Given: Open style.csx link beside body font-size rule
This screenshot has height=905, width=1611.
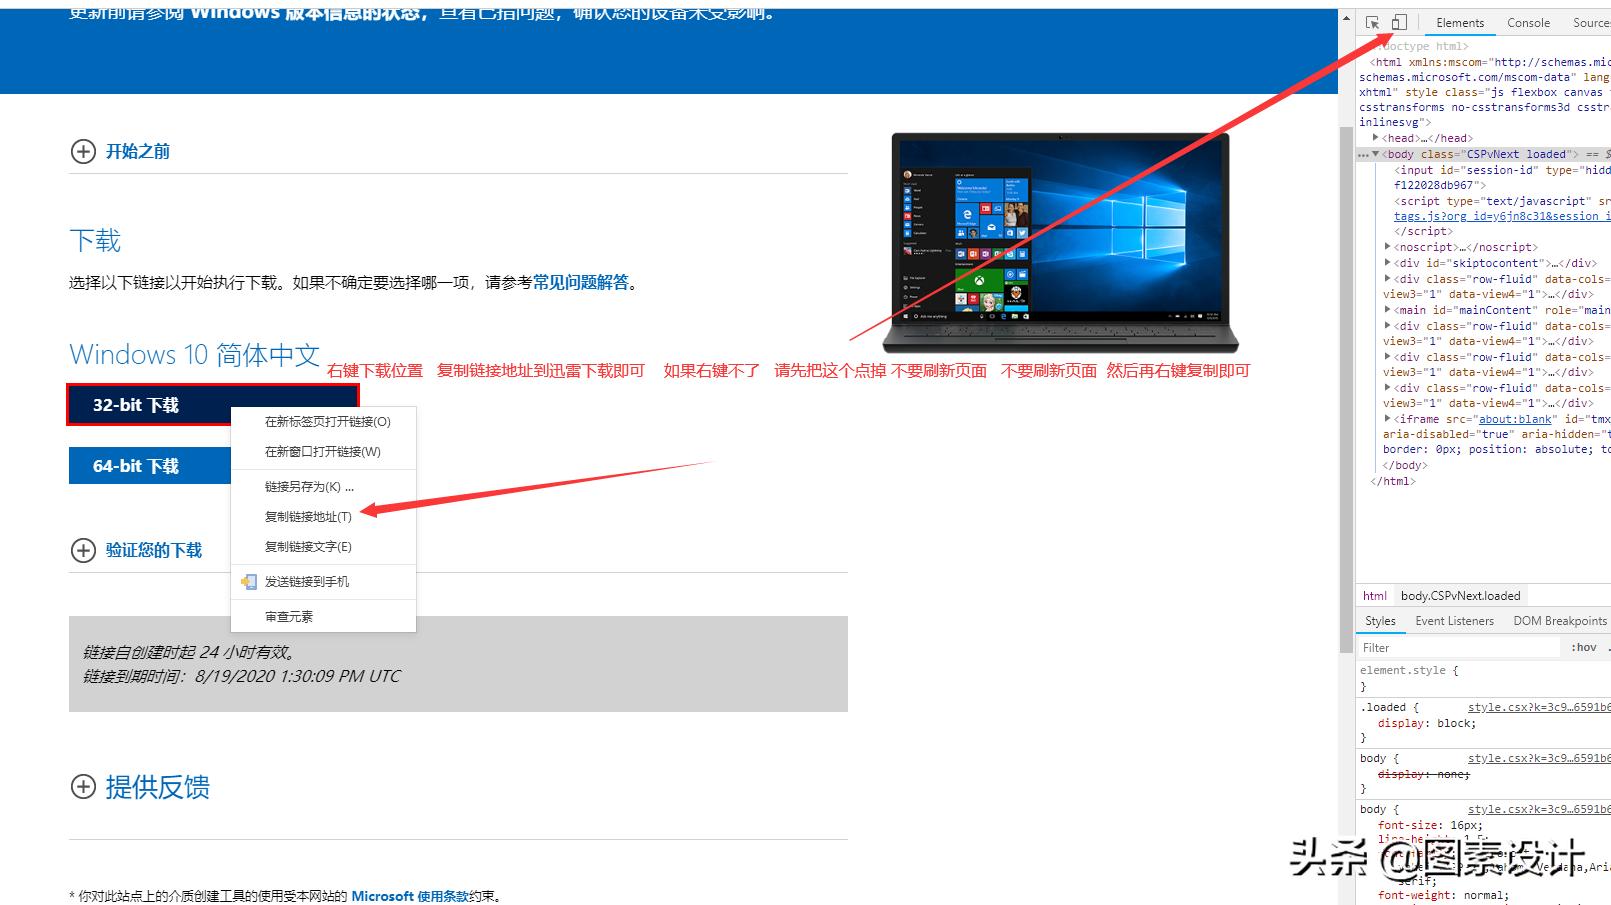Looking at the screenshot, I should (1539, 809).
